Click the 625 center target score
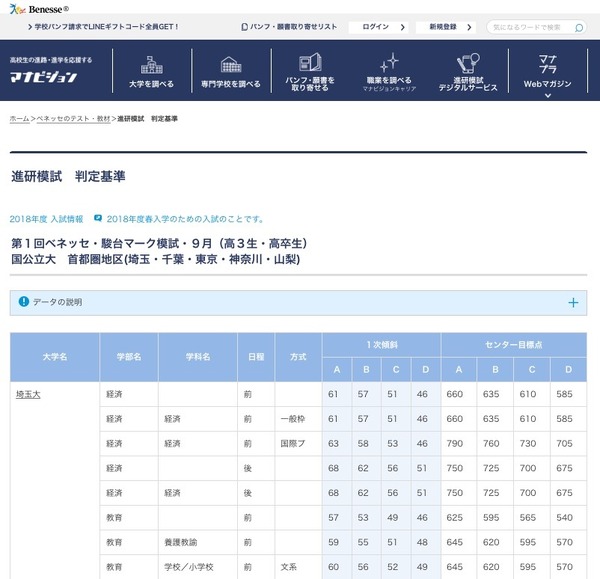This screenshot has width=600, height=579. click(x=455, y=517)
